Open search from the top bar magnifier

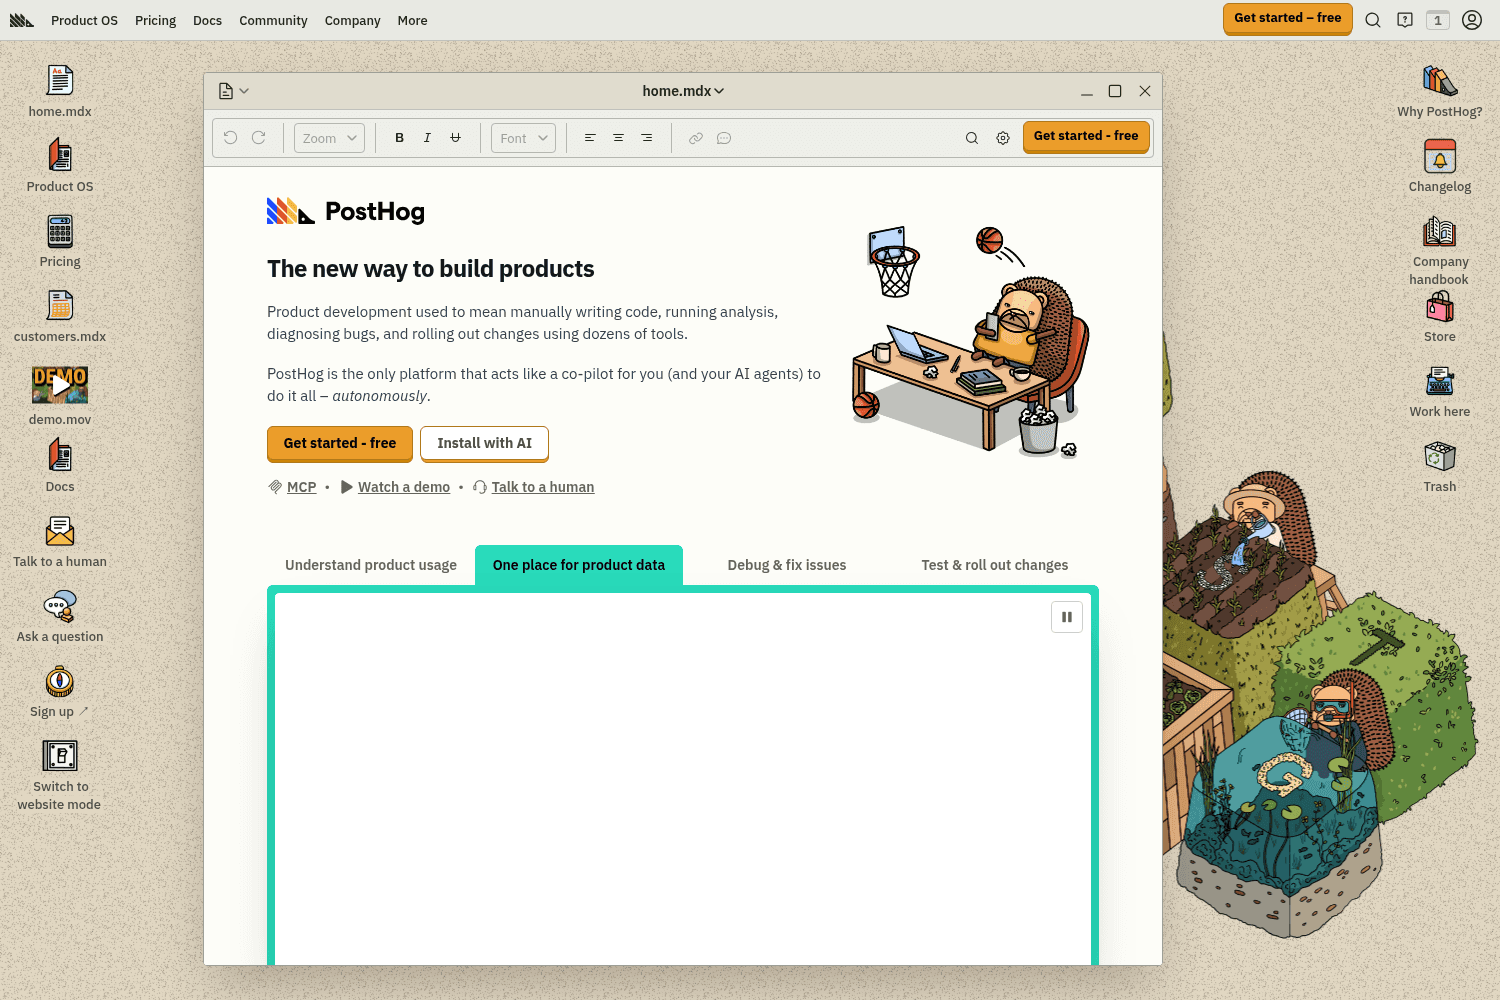[1373, 20]
